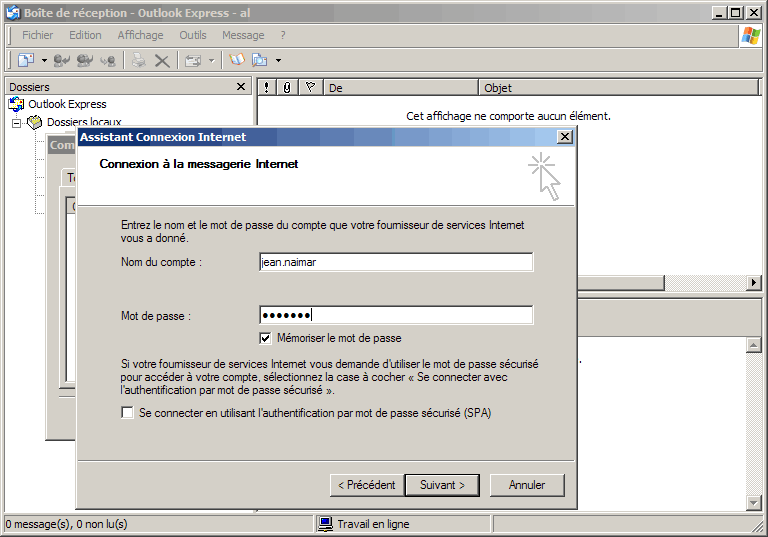Open the Address Book icon
The width and height of the screenshot is (768, 537).
(237, 61)
